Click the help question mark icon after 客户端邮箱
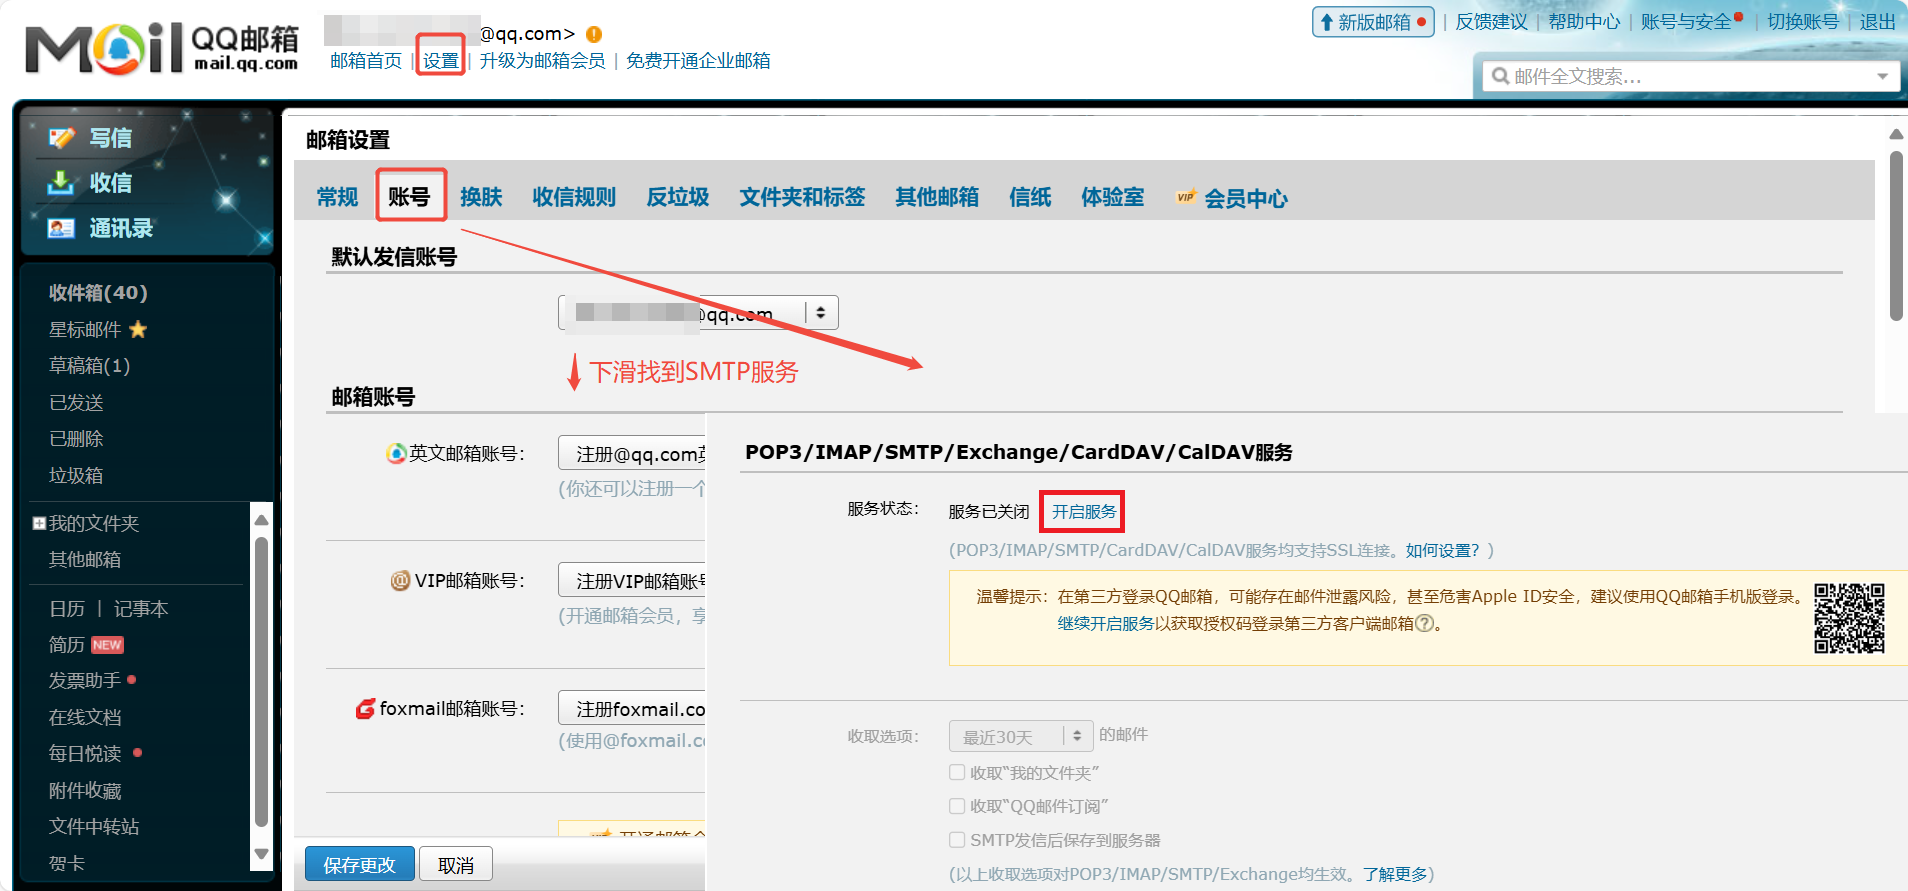 pos(1425,623)
